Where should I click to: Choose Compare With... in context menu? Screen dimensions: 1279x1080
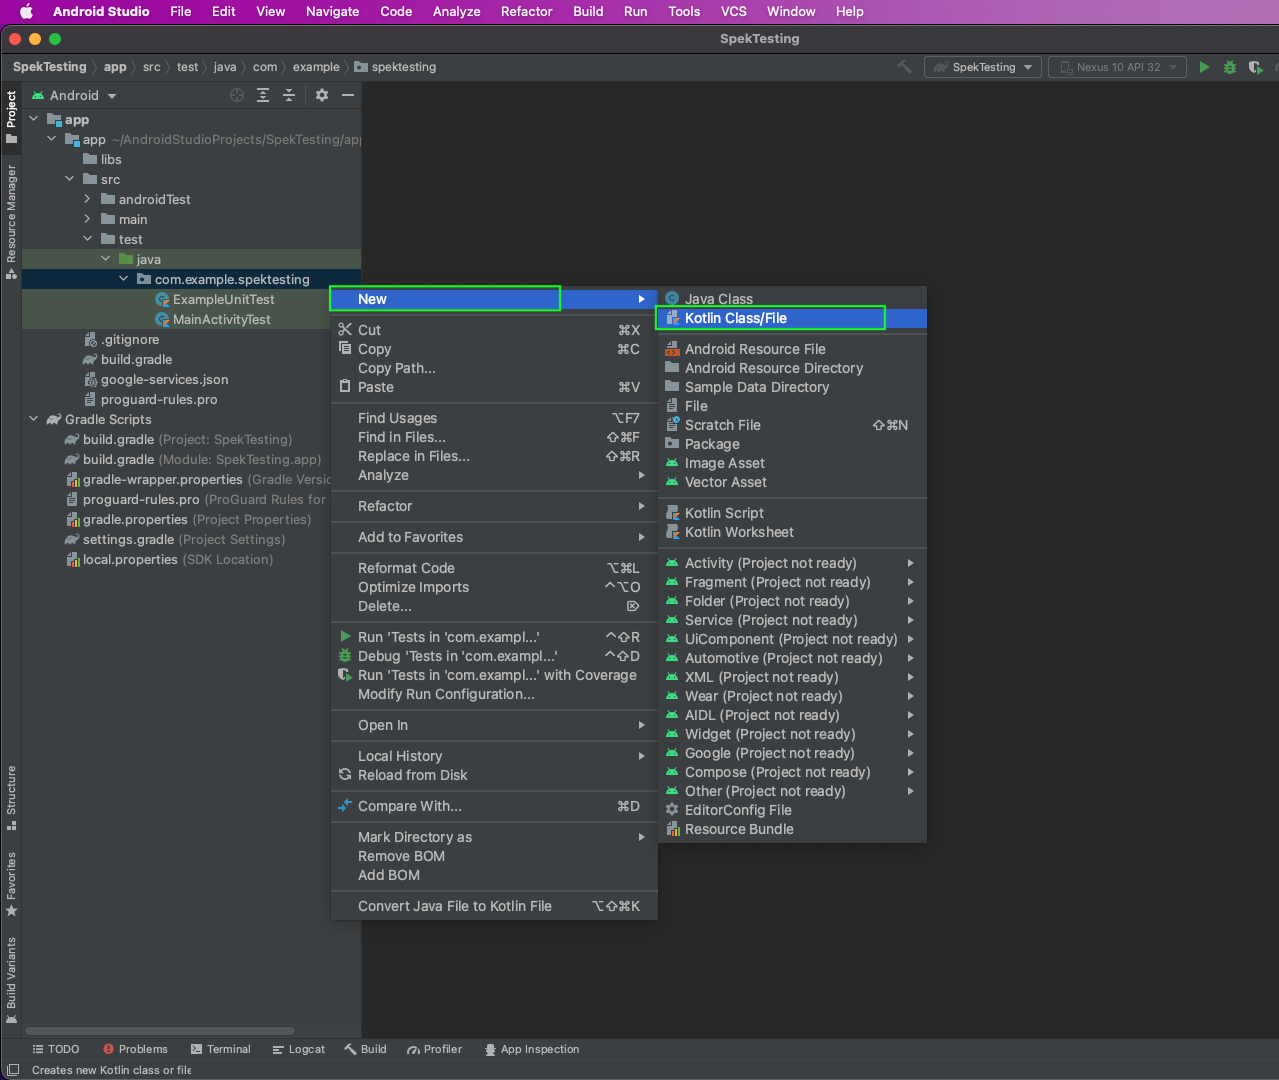click(494, 806)
